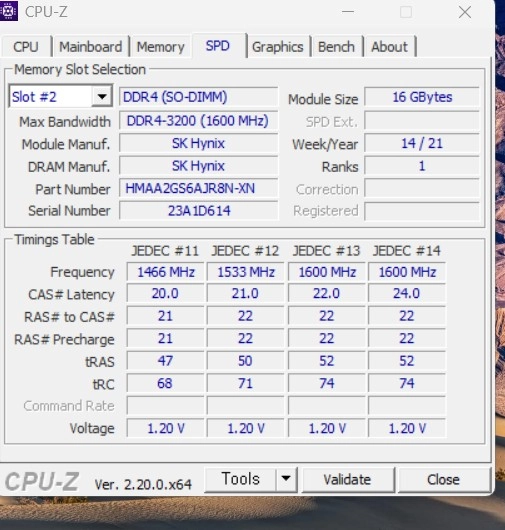Click the empty Command Rate cell under JEDEC #11

[166, 406]
